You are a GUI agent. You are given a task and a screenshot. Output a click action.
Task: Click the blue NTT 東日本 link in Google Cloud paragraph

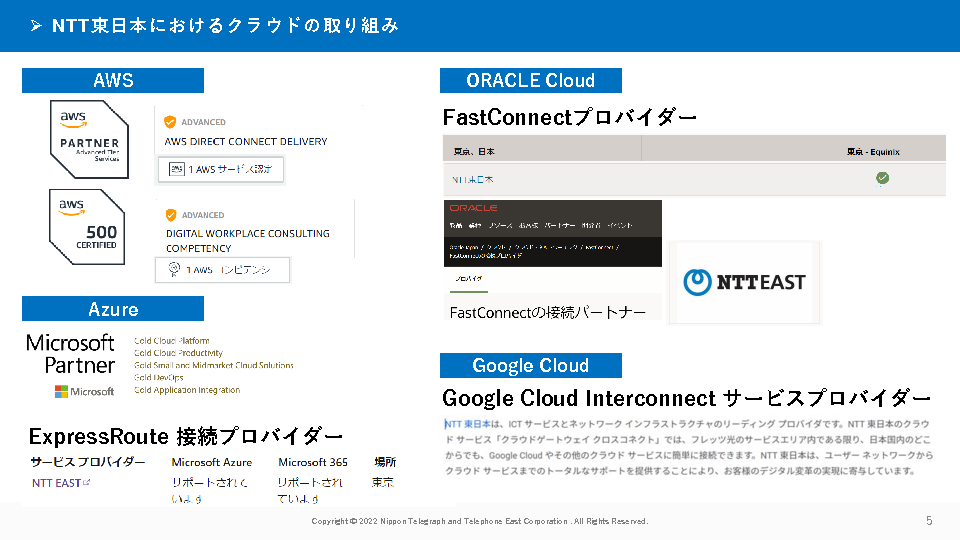click(466, 425)
